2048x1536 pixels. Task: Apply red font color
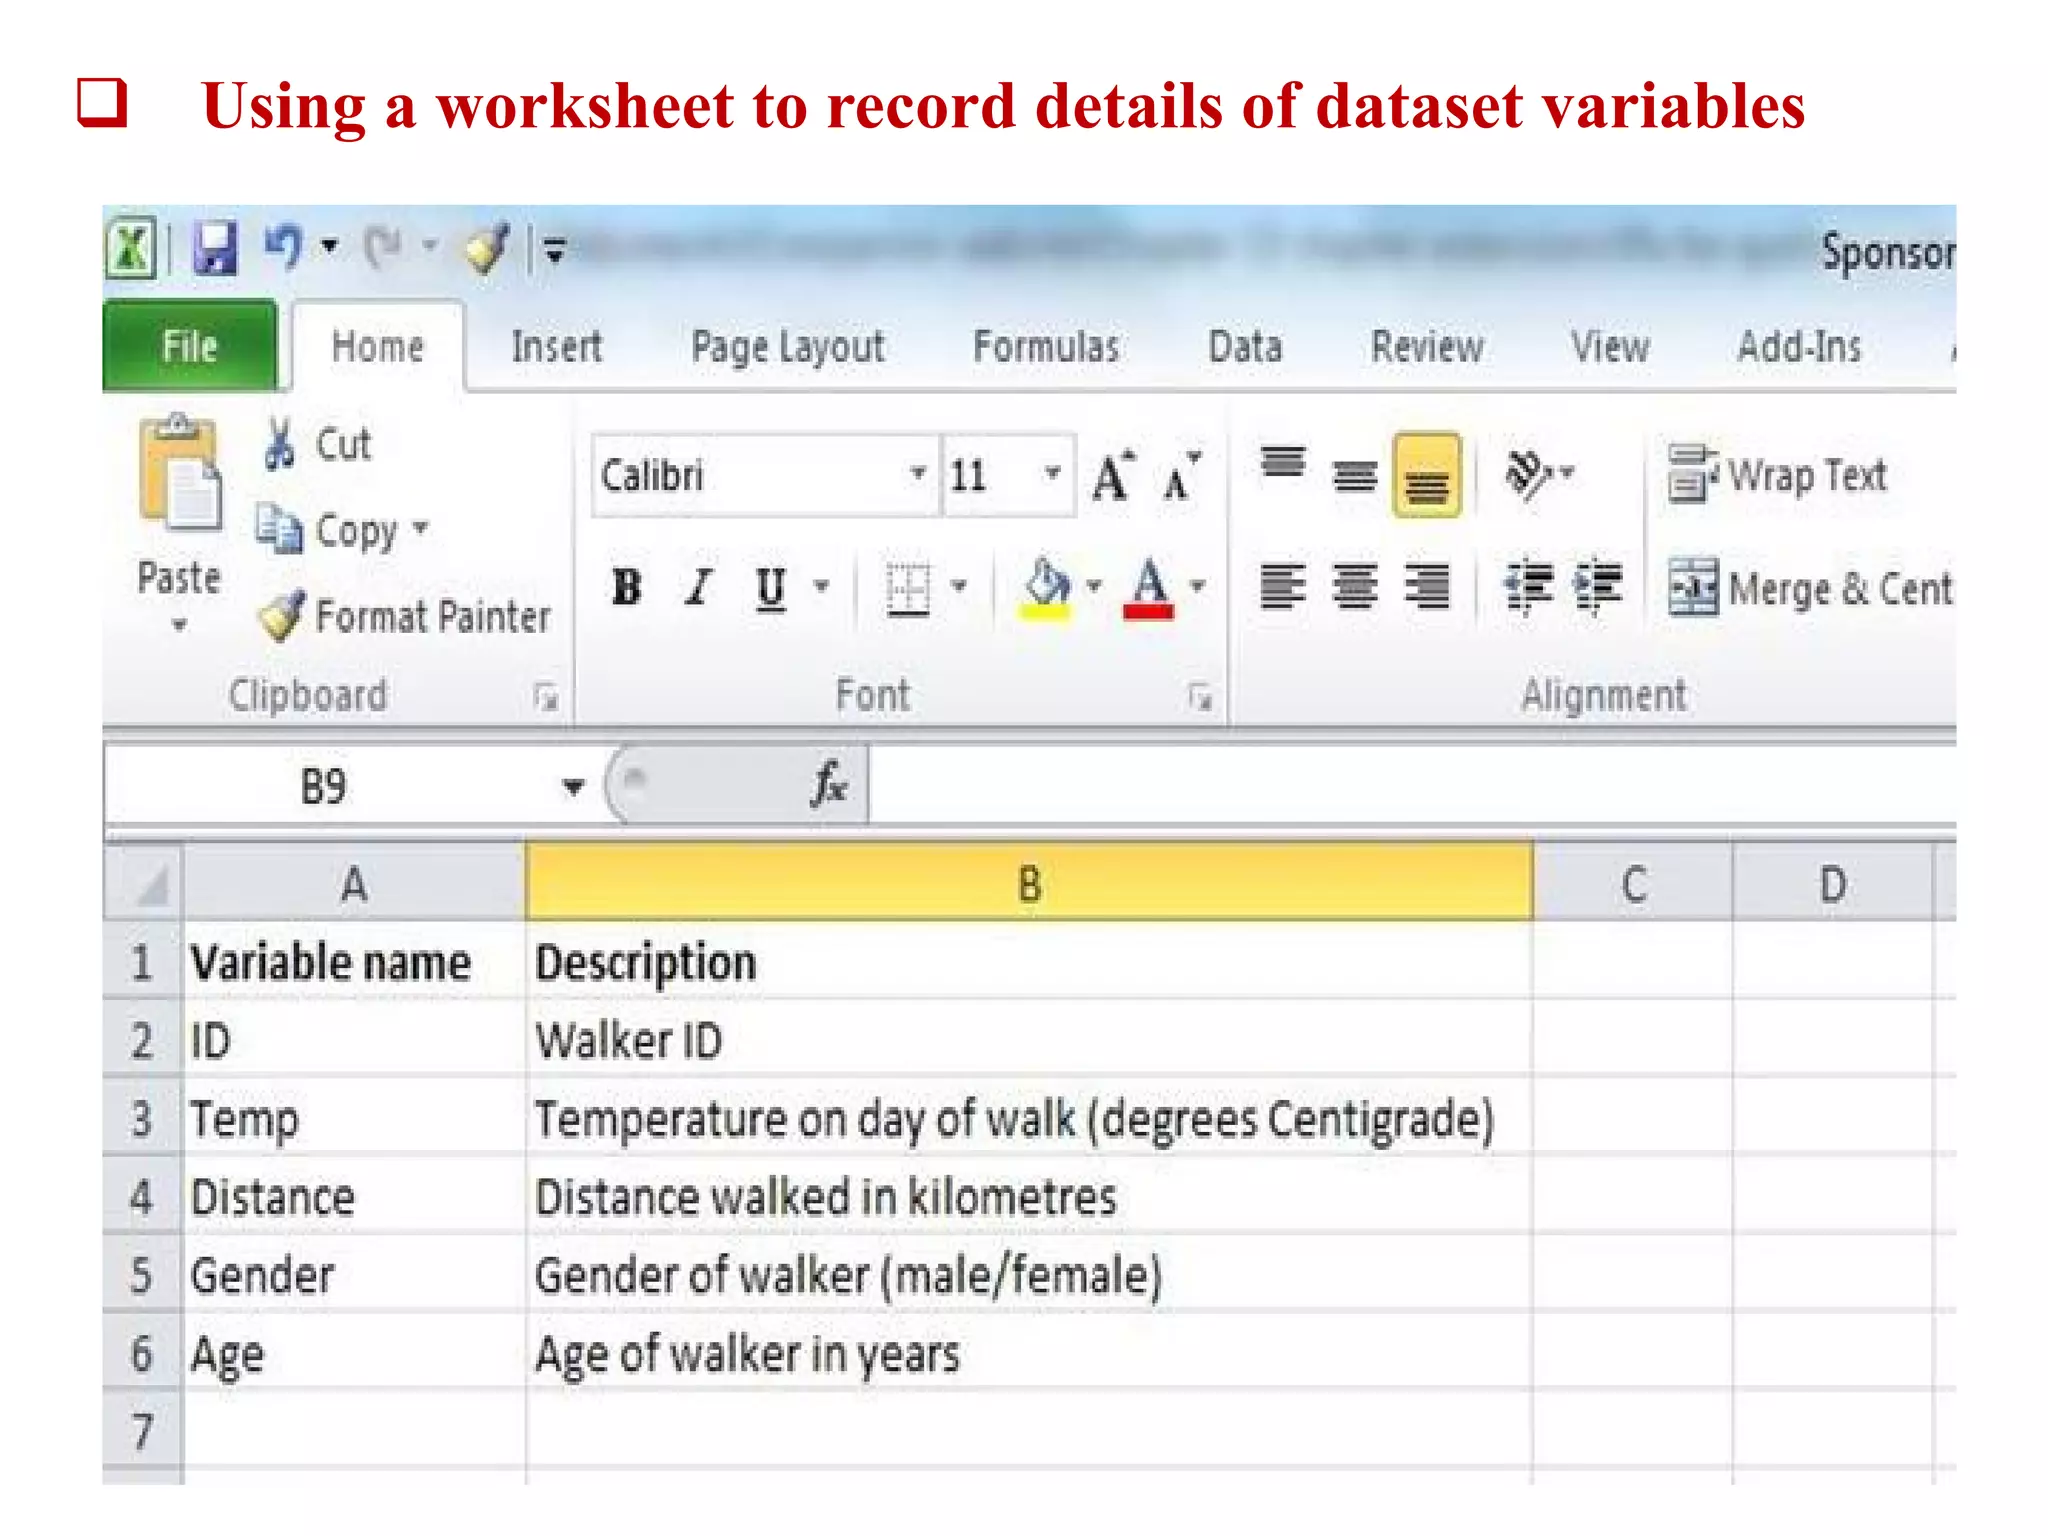tap(1148, 588)
